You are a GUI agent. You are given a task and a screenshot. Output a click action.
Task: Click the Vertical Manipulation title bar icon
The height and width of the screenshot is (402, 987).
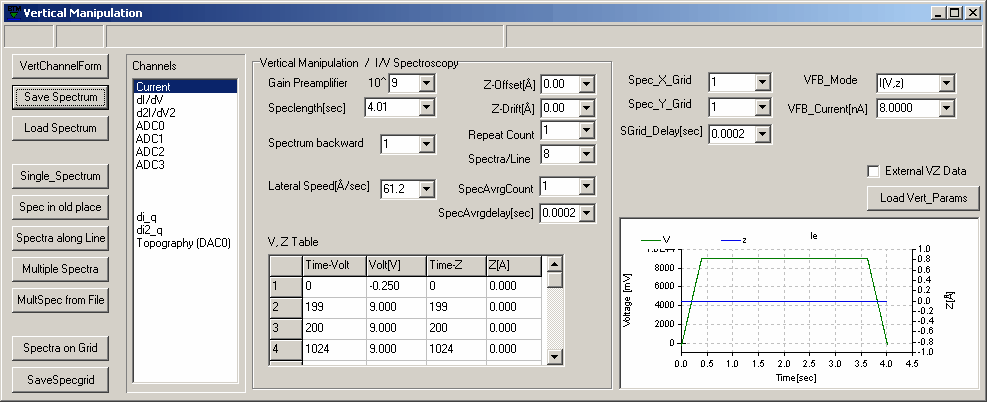(12, 13)
